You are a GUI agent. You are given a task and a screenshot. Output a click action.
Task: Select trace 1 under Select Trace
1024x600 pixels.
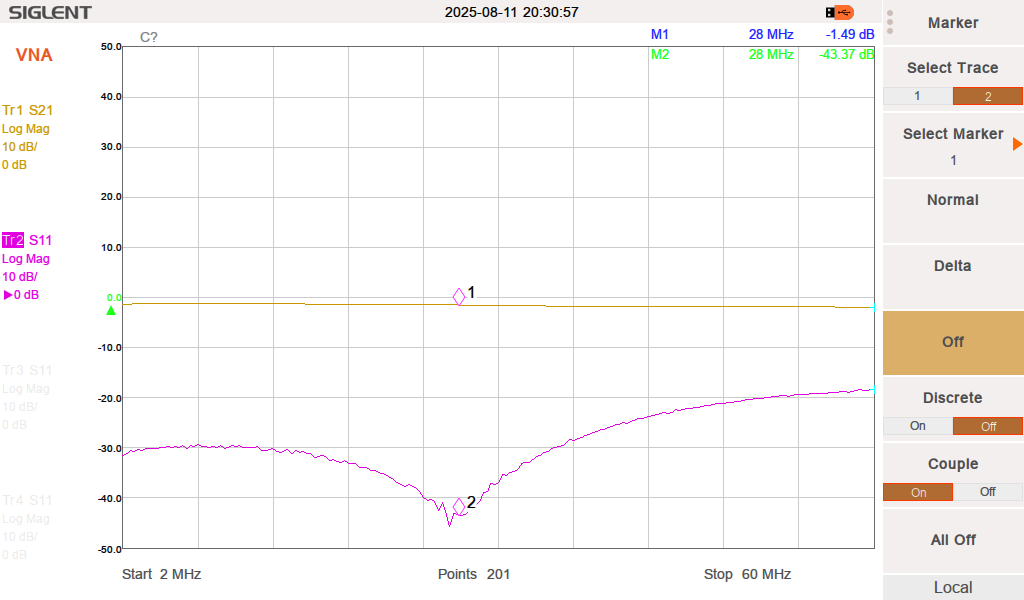[918, 96]
